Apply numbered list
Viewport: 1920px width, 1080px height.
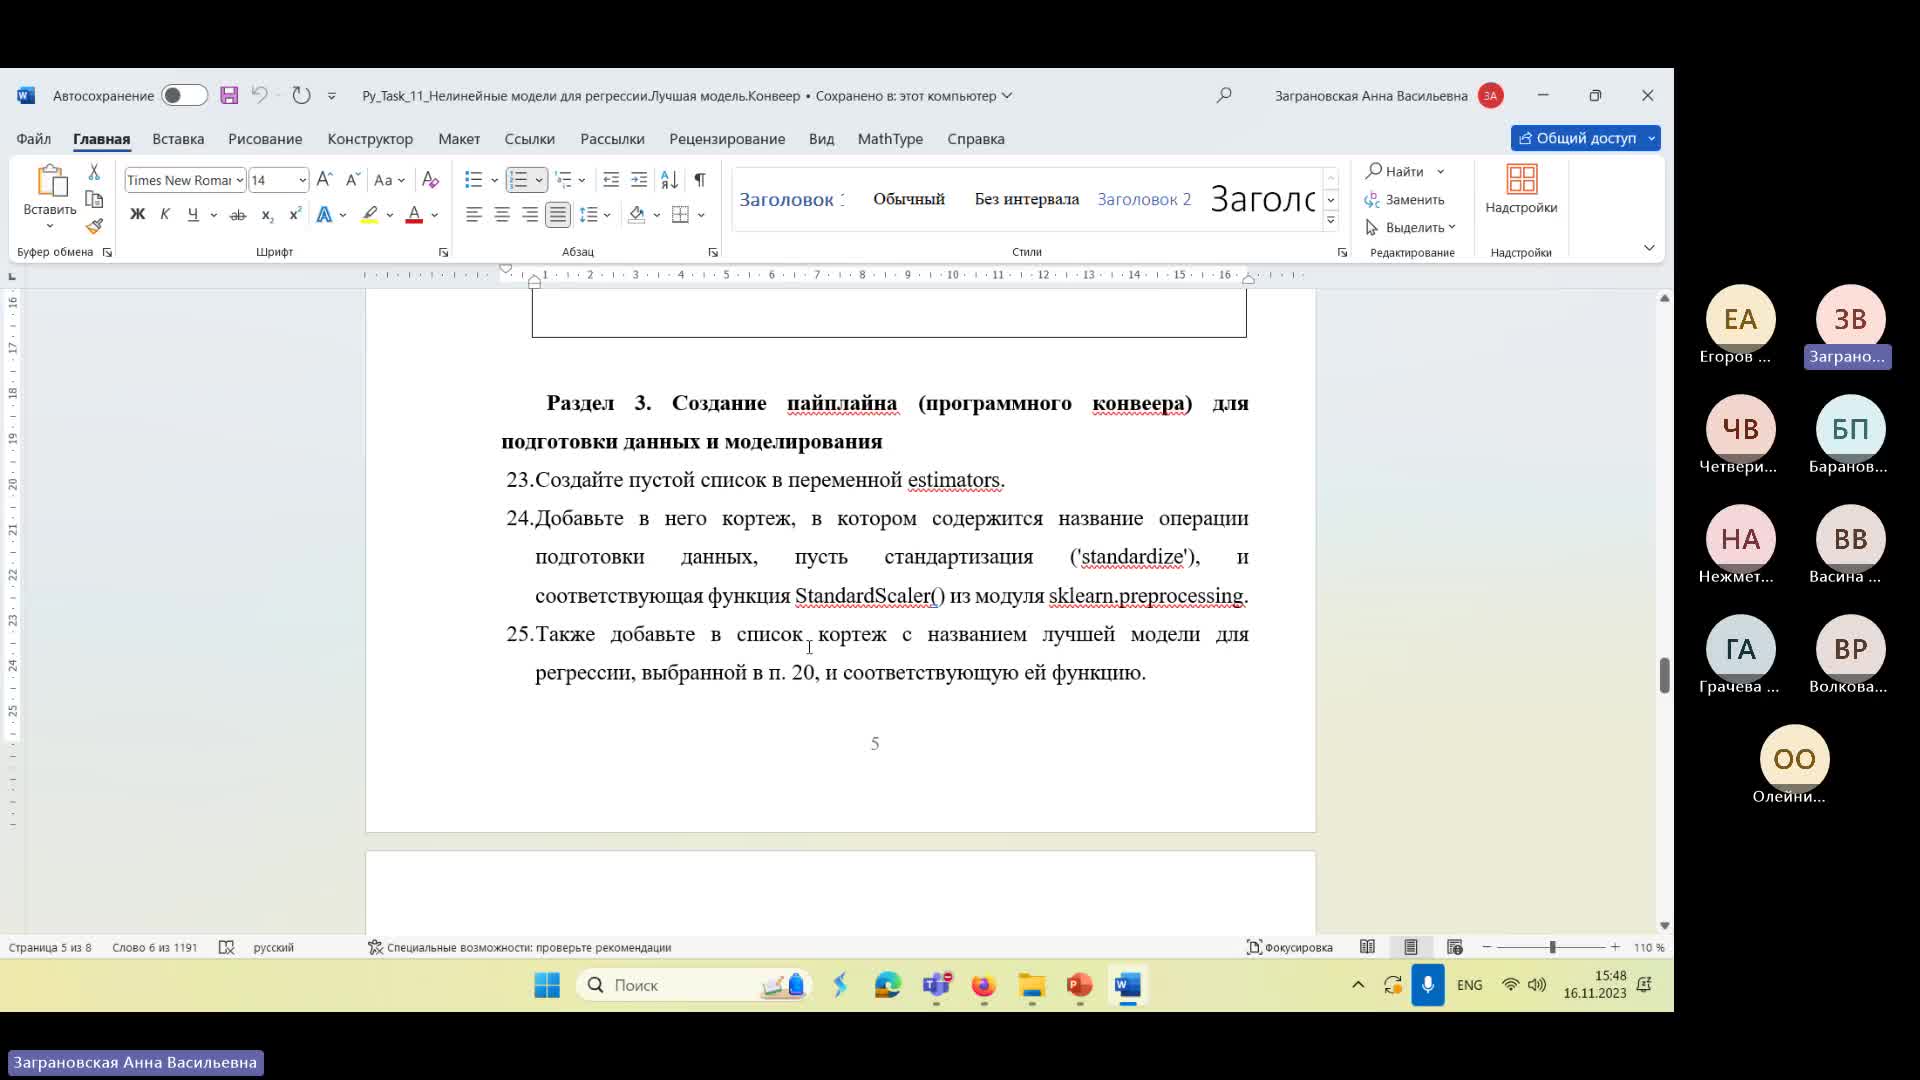click(518, 179)
